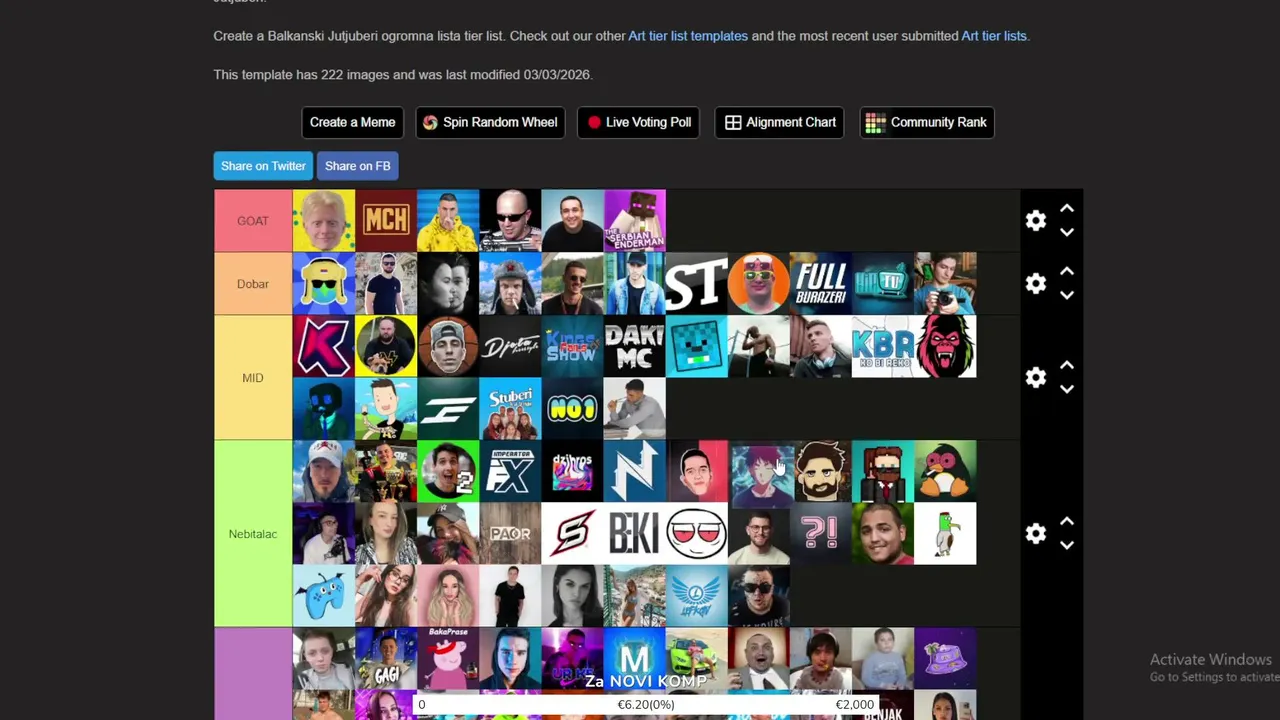Image resolution: width=1280 pixels, height=720 pixels.
Task: Move Nebitalac tier row up
Action: tap(1067, 522)
